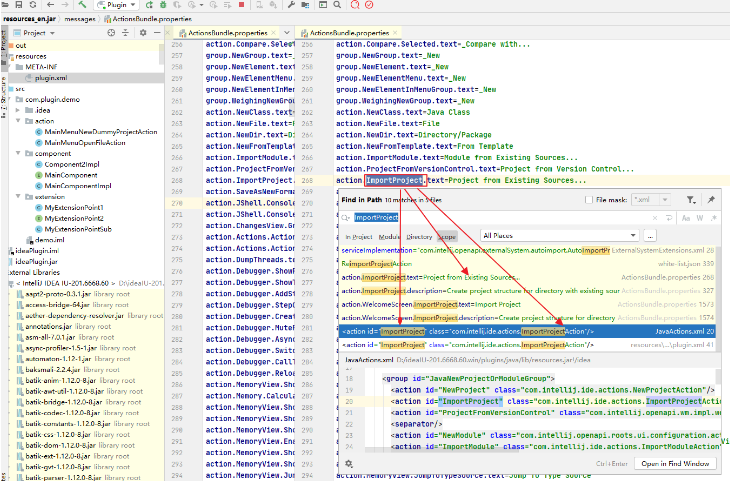Click the filter funnel icon in Find in Path
730x481 pixels.
point(691,200)
